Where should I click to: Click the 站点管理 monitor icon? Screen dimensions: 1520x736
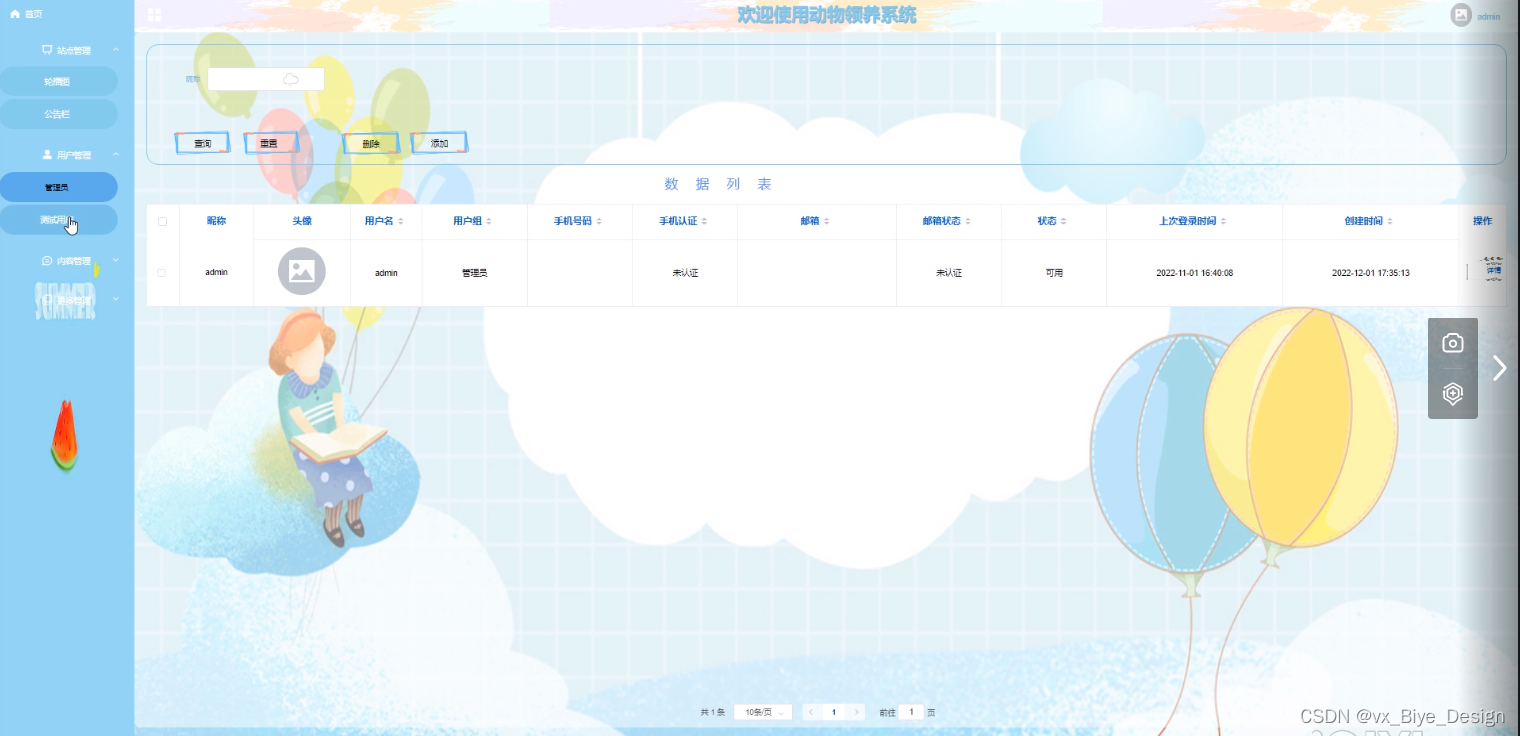pos(46,50)
